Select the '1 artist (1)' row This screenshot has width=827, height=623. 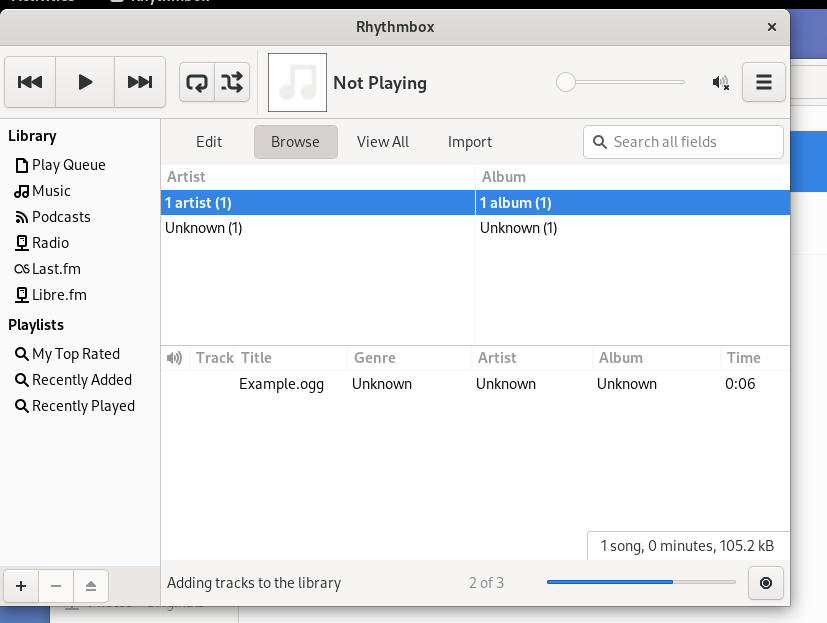(318, 203)
